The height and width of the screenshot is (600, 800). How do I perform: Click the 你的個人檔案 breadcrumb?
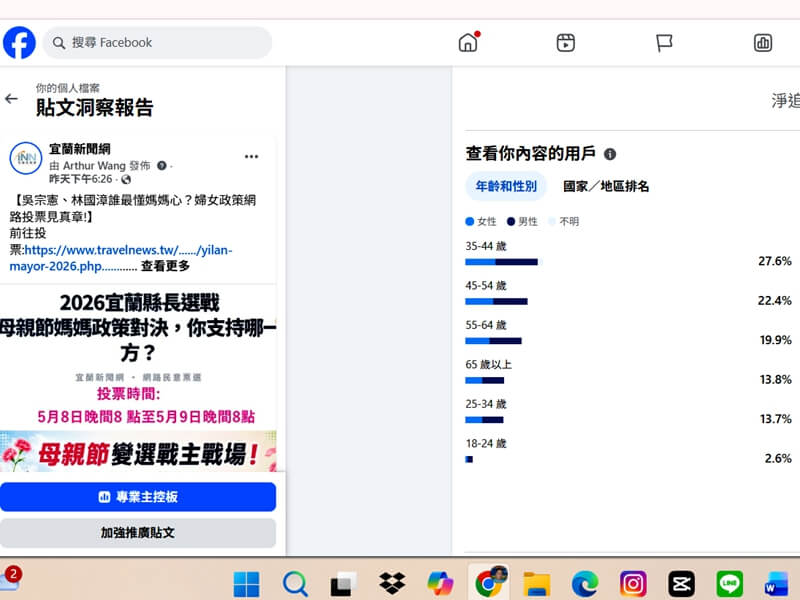pyautogui.click(x=67, y=88)
